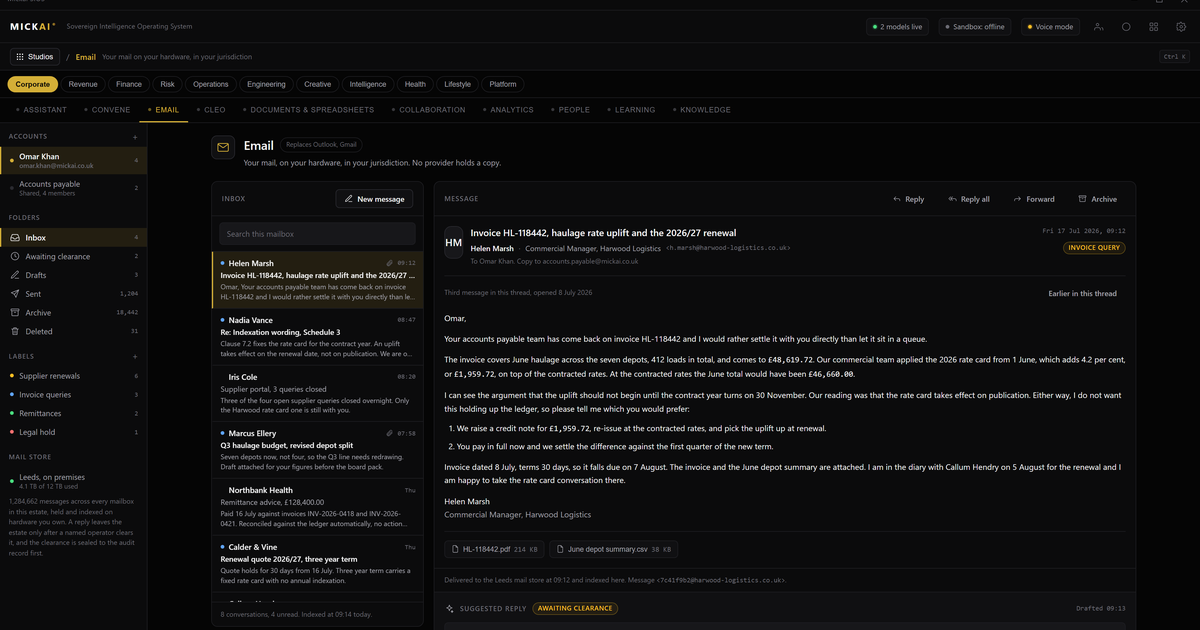This screenshot has width=1200, height=630.
Task: Open the Cleo tab
Action: tap(211, 110)
